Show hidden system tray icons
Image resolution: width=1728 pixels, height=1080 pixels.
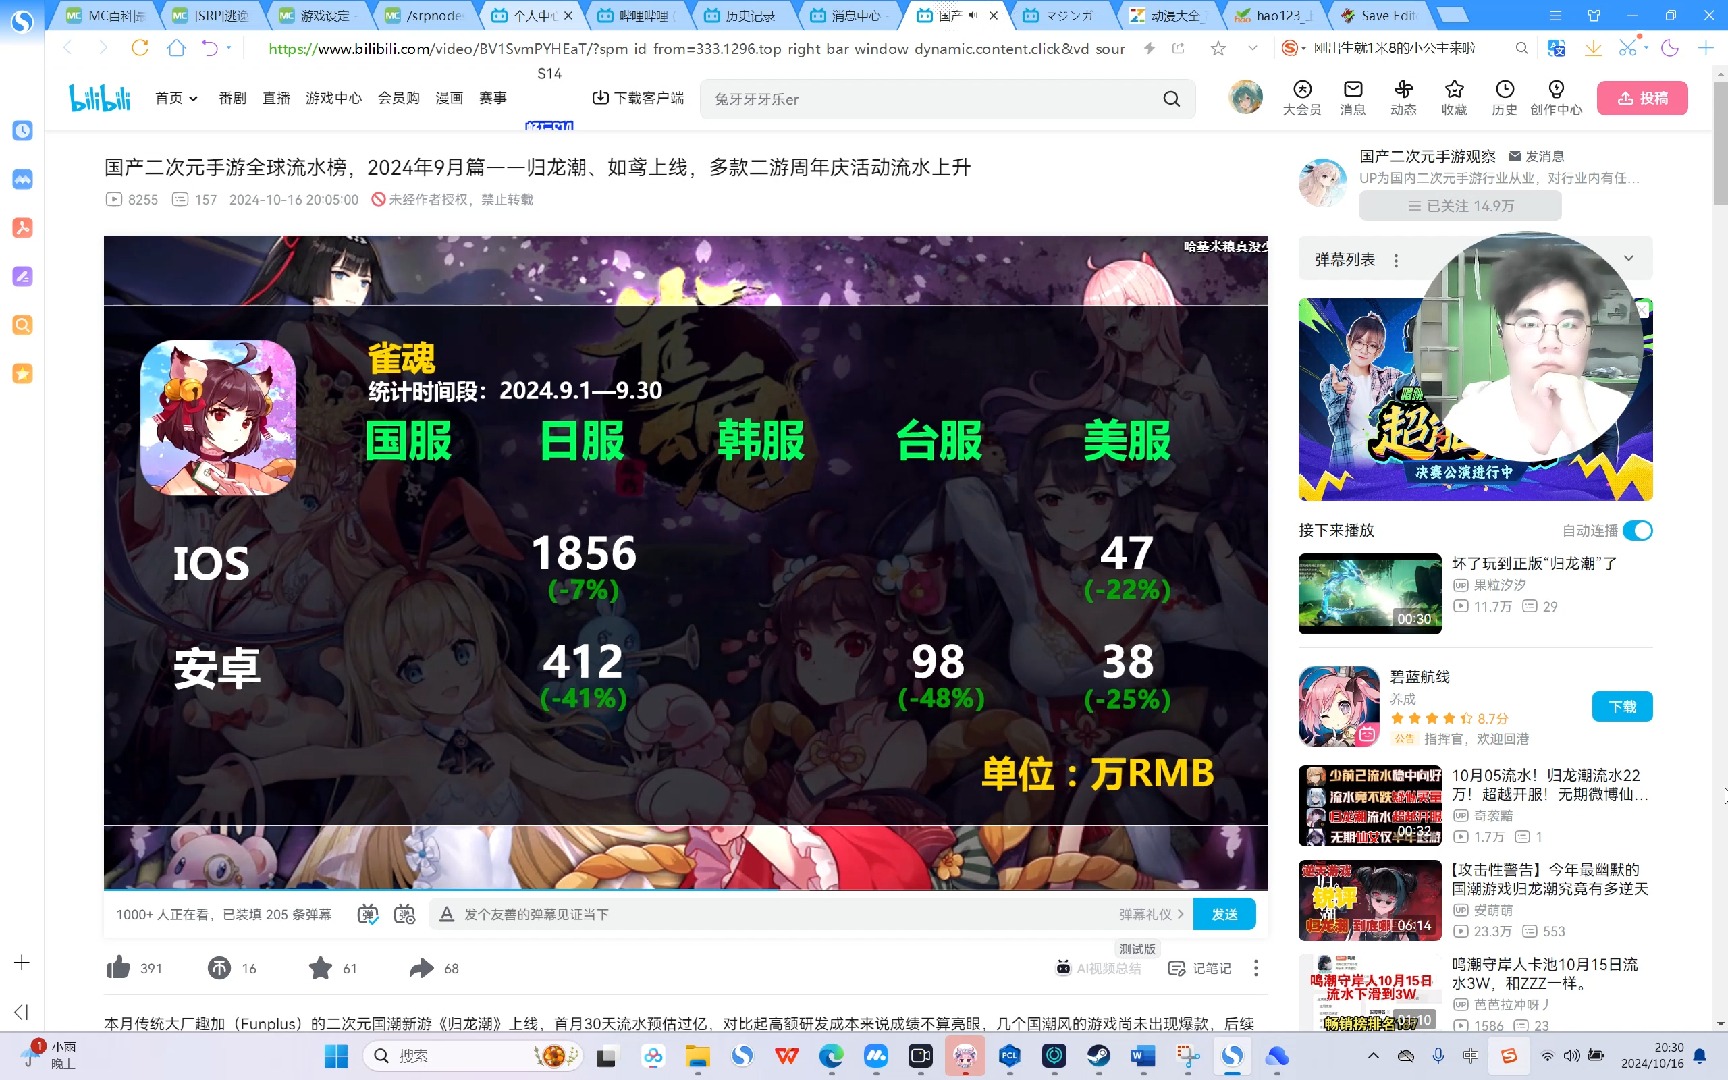click(x=1373, y=1056)
